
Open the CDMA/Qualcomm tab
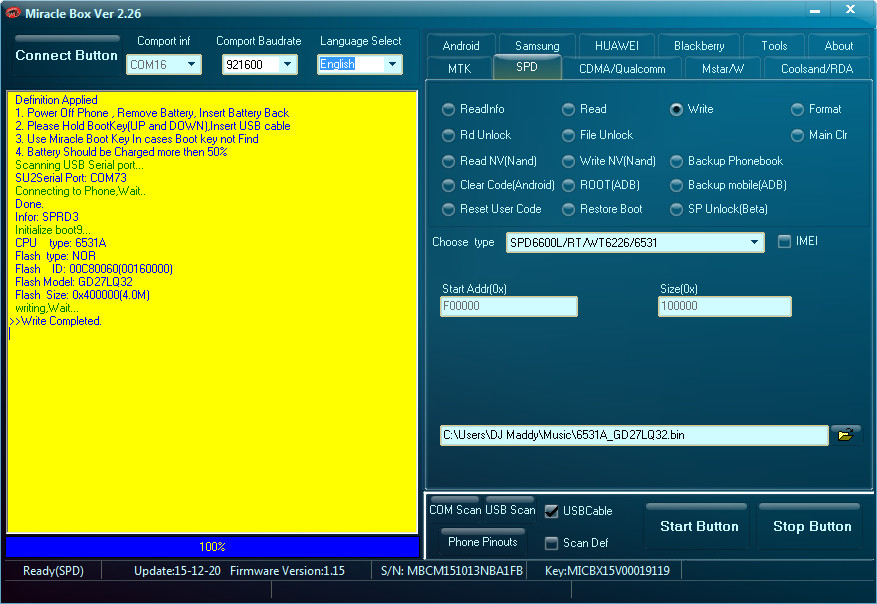click(x=622, y=69)
